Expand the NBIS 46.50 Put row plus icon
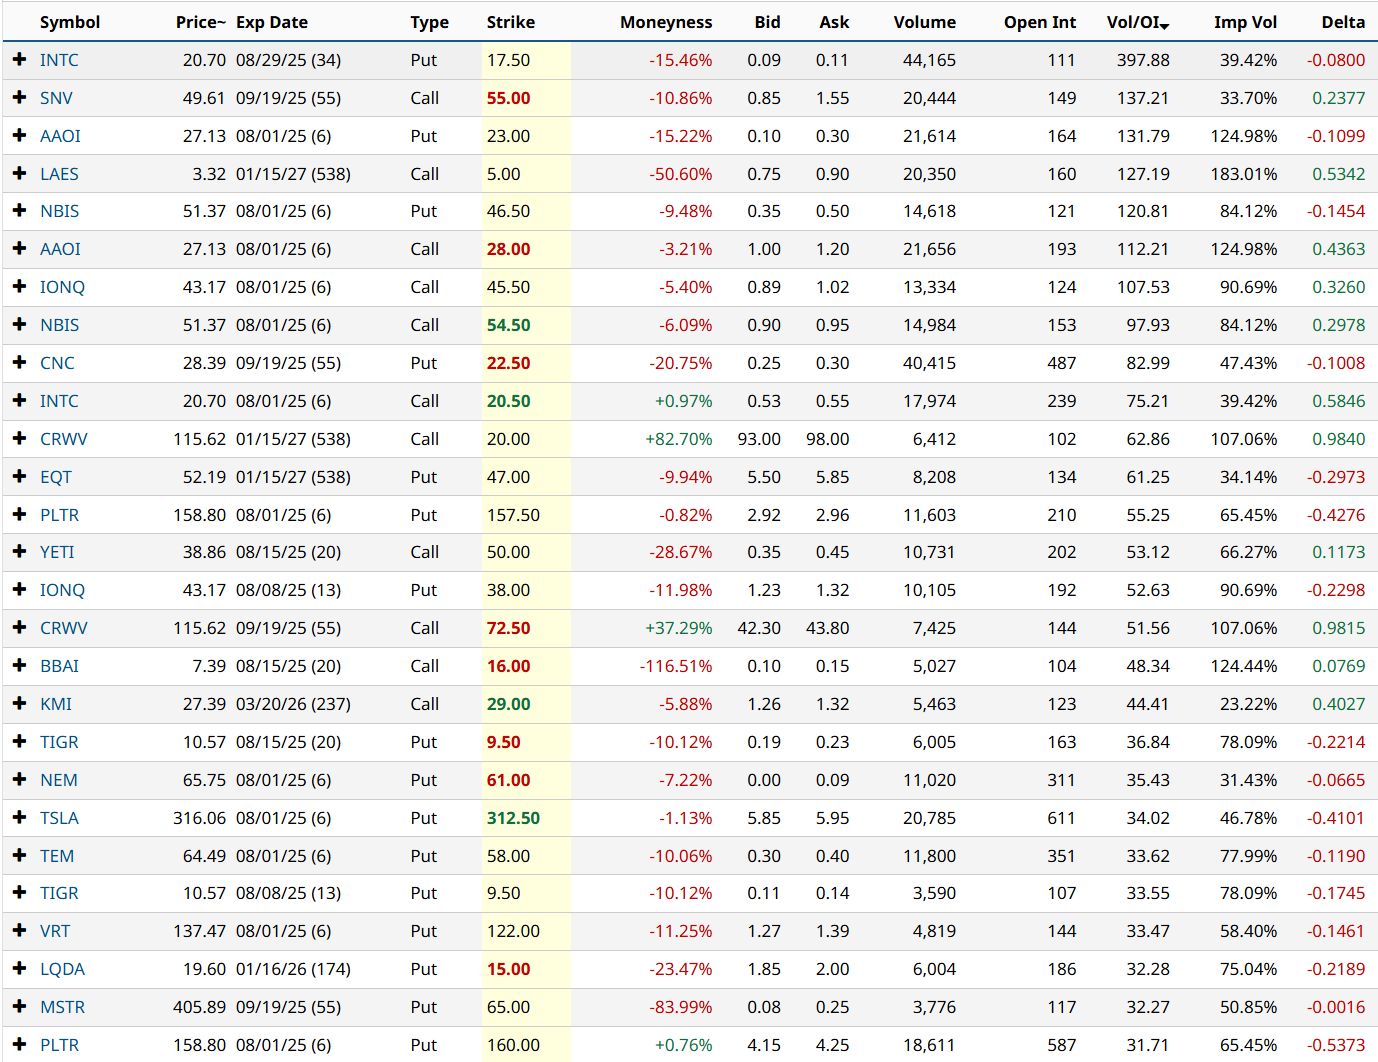The width and height of the screenshot is (1378, 1062). (19, 211)
